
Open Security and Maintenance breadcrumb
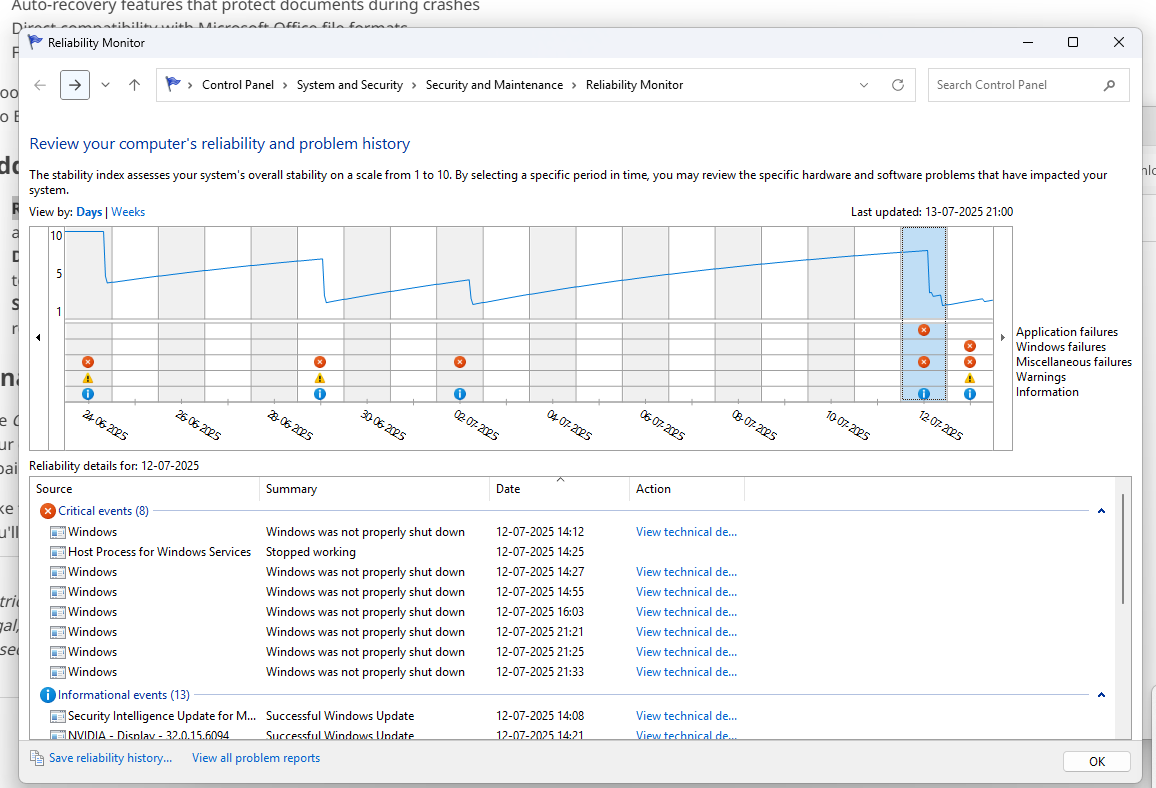click(x=494, y=85)
